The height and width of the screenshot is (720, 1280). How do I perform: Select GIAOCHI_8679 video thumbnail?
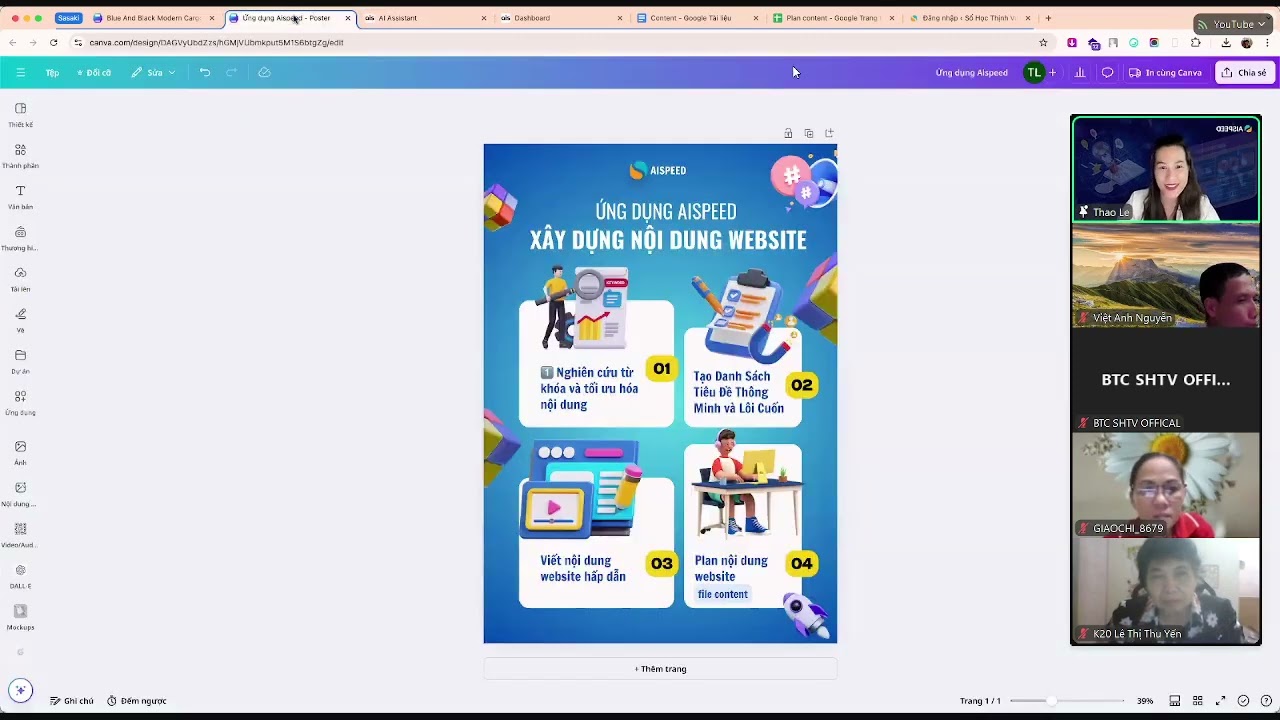pyautogui.click(x=1165, y=485)
